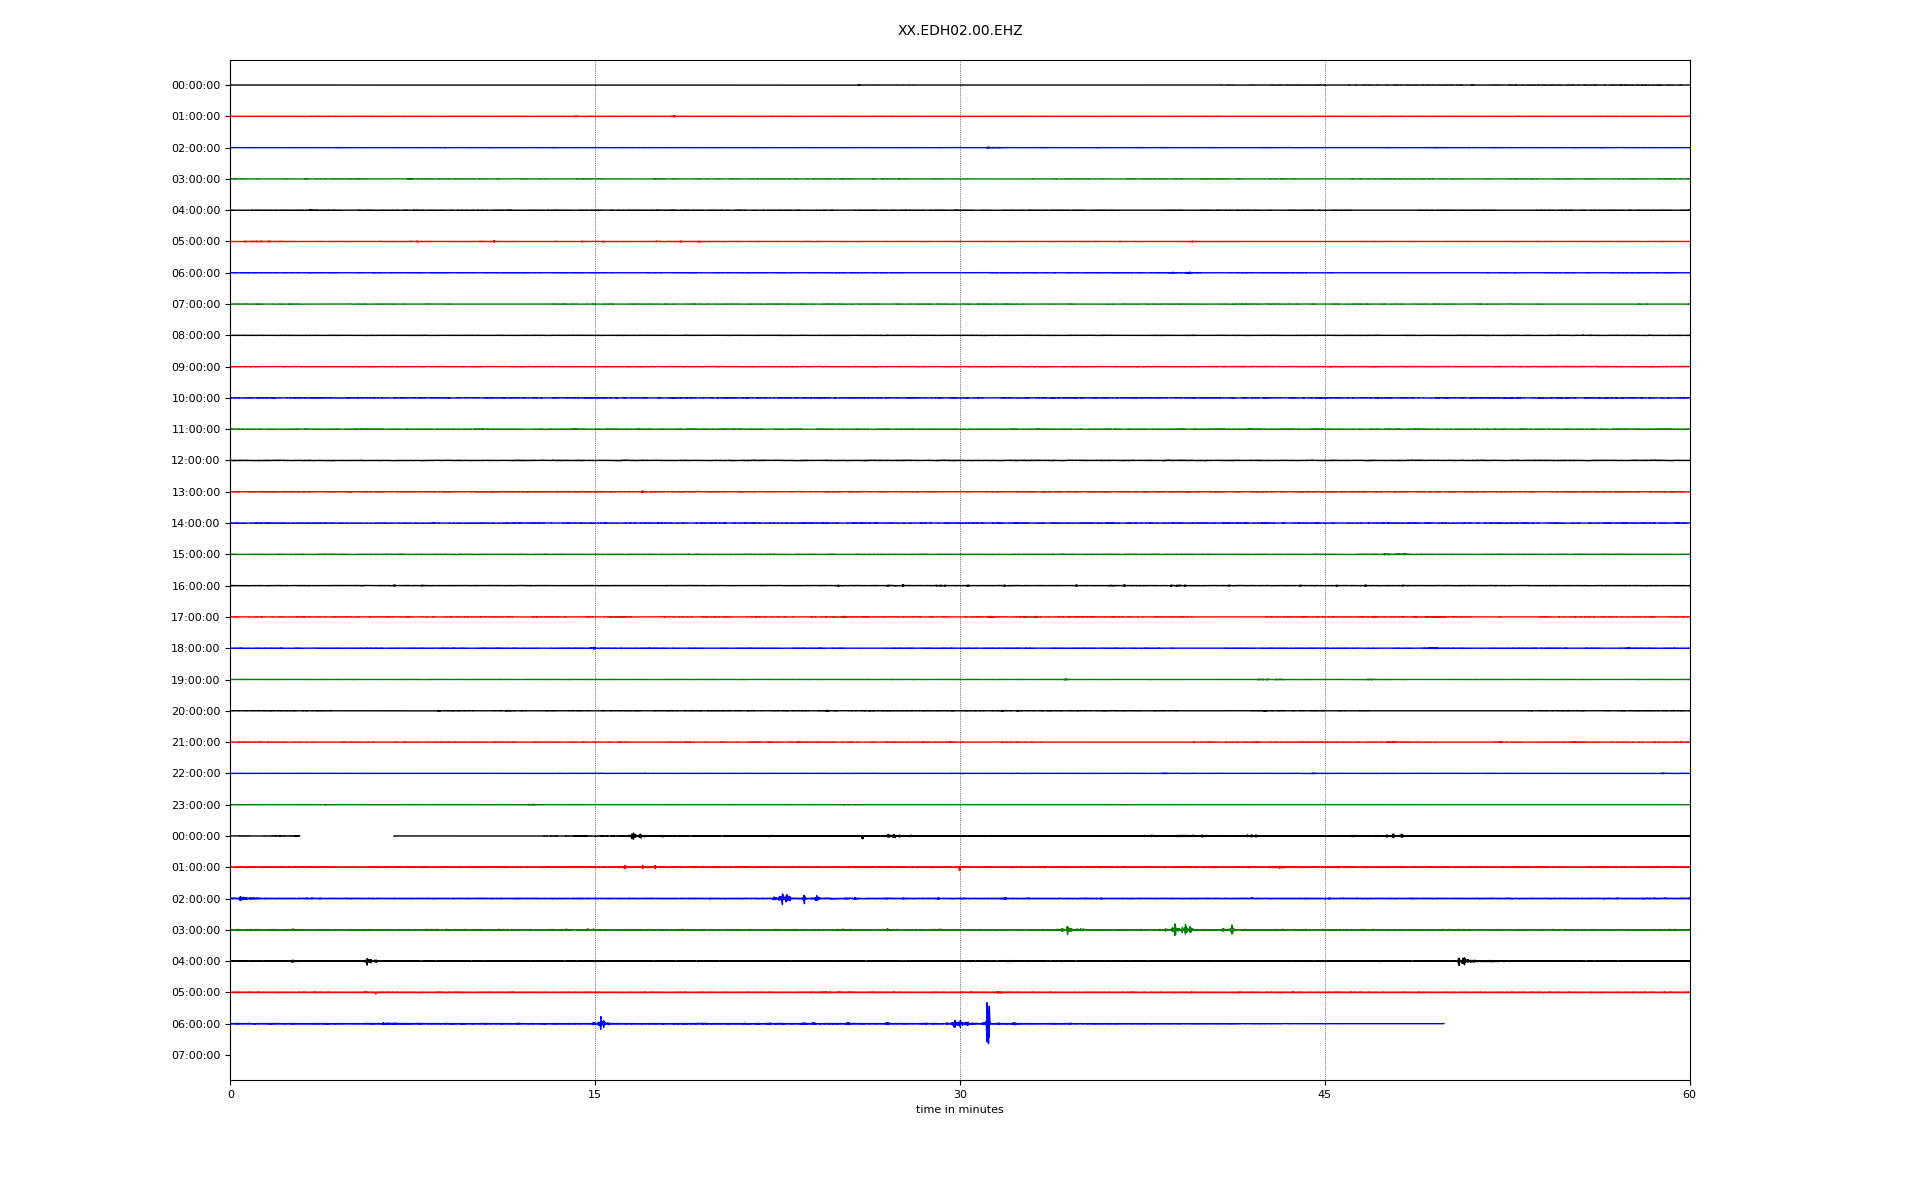The image size is (1920, 1200).
Task: Click the blue waveform burst near minute 23
Action: click(x=783, y=898)
